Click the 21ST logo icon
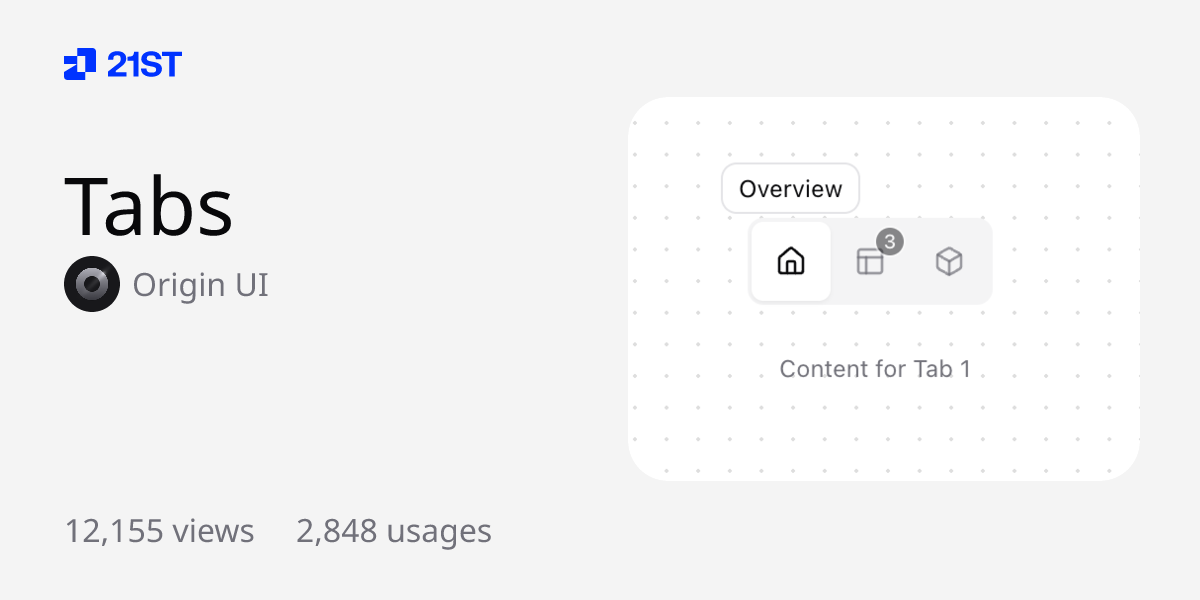 80,64
